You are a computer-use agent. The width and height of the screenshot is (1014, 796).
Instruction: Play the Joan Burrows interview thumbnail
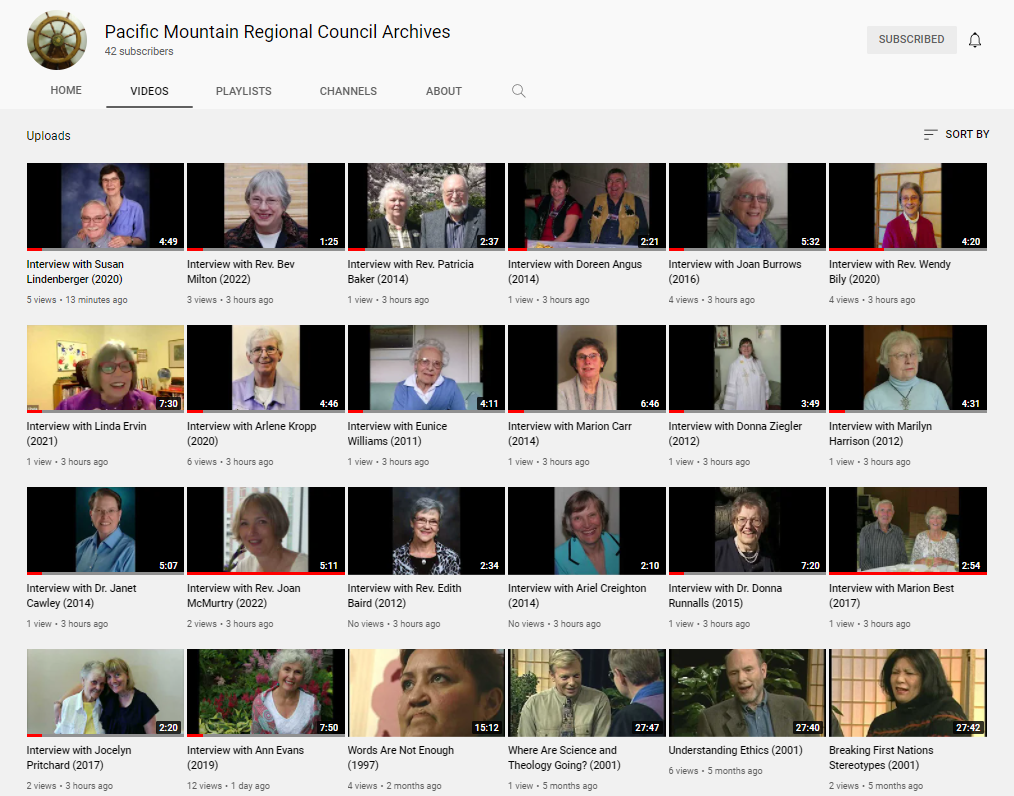tap(747, 206)
